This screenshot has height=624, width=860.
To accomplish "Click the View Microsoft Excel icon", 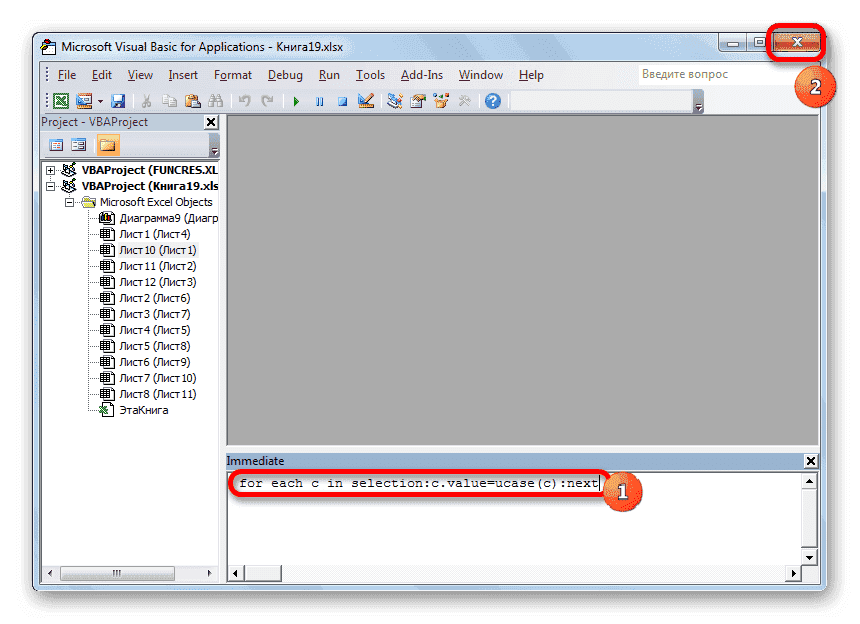I will click(x=61, y=100).
